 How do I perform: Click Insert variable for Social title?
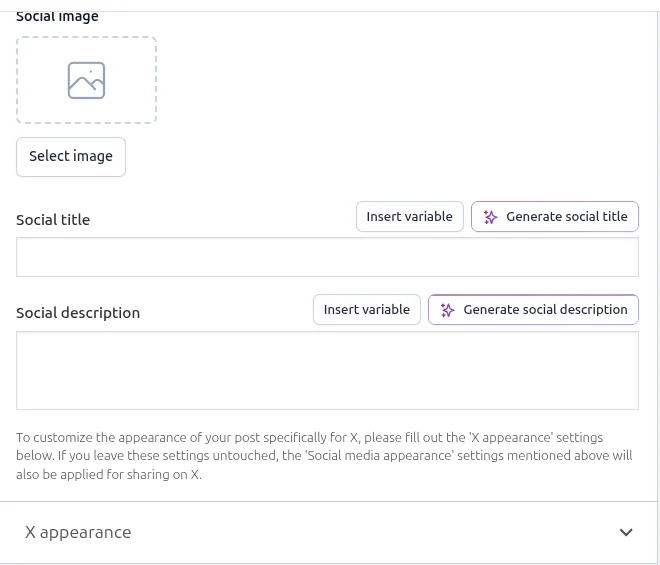(x=410, y=216)
